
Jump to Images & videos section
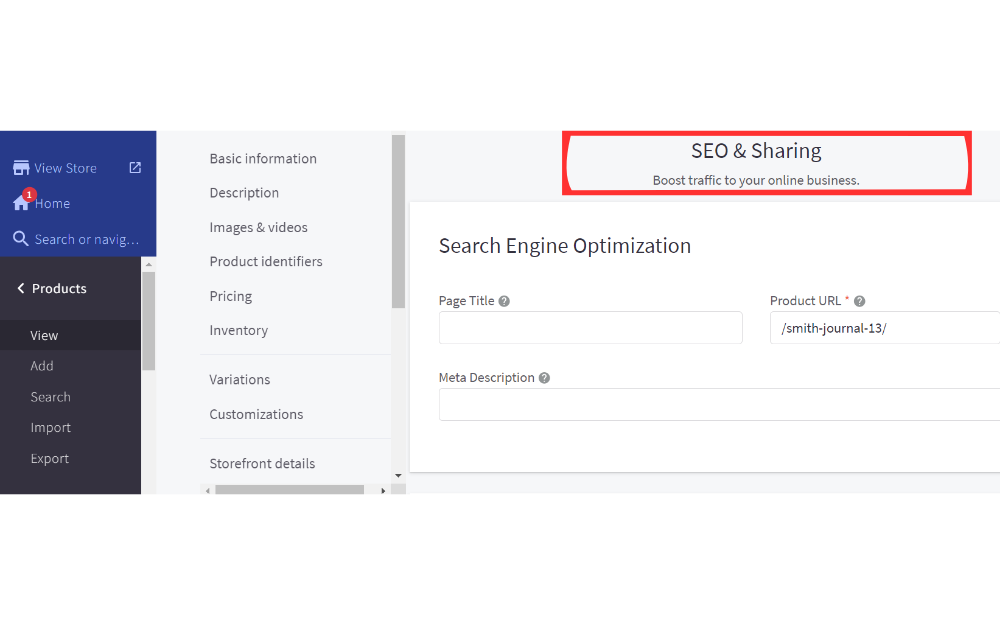point(258,227)
